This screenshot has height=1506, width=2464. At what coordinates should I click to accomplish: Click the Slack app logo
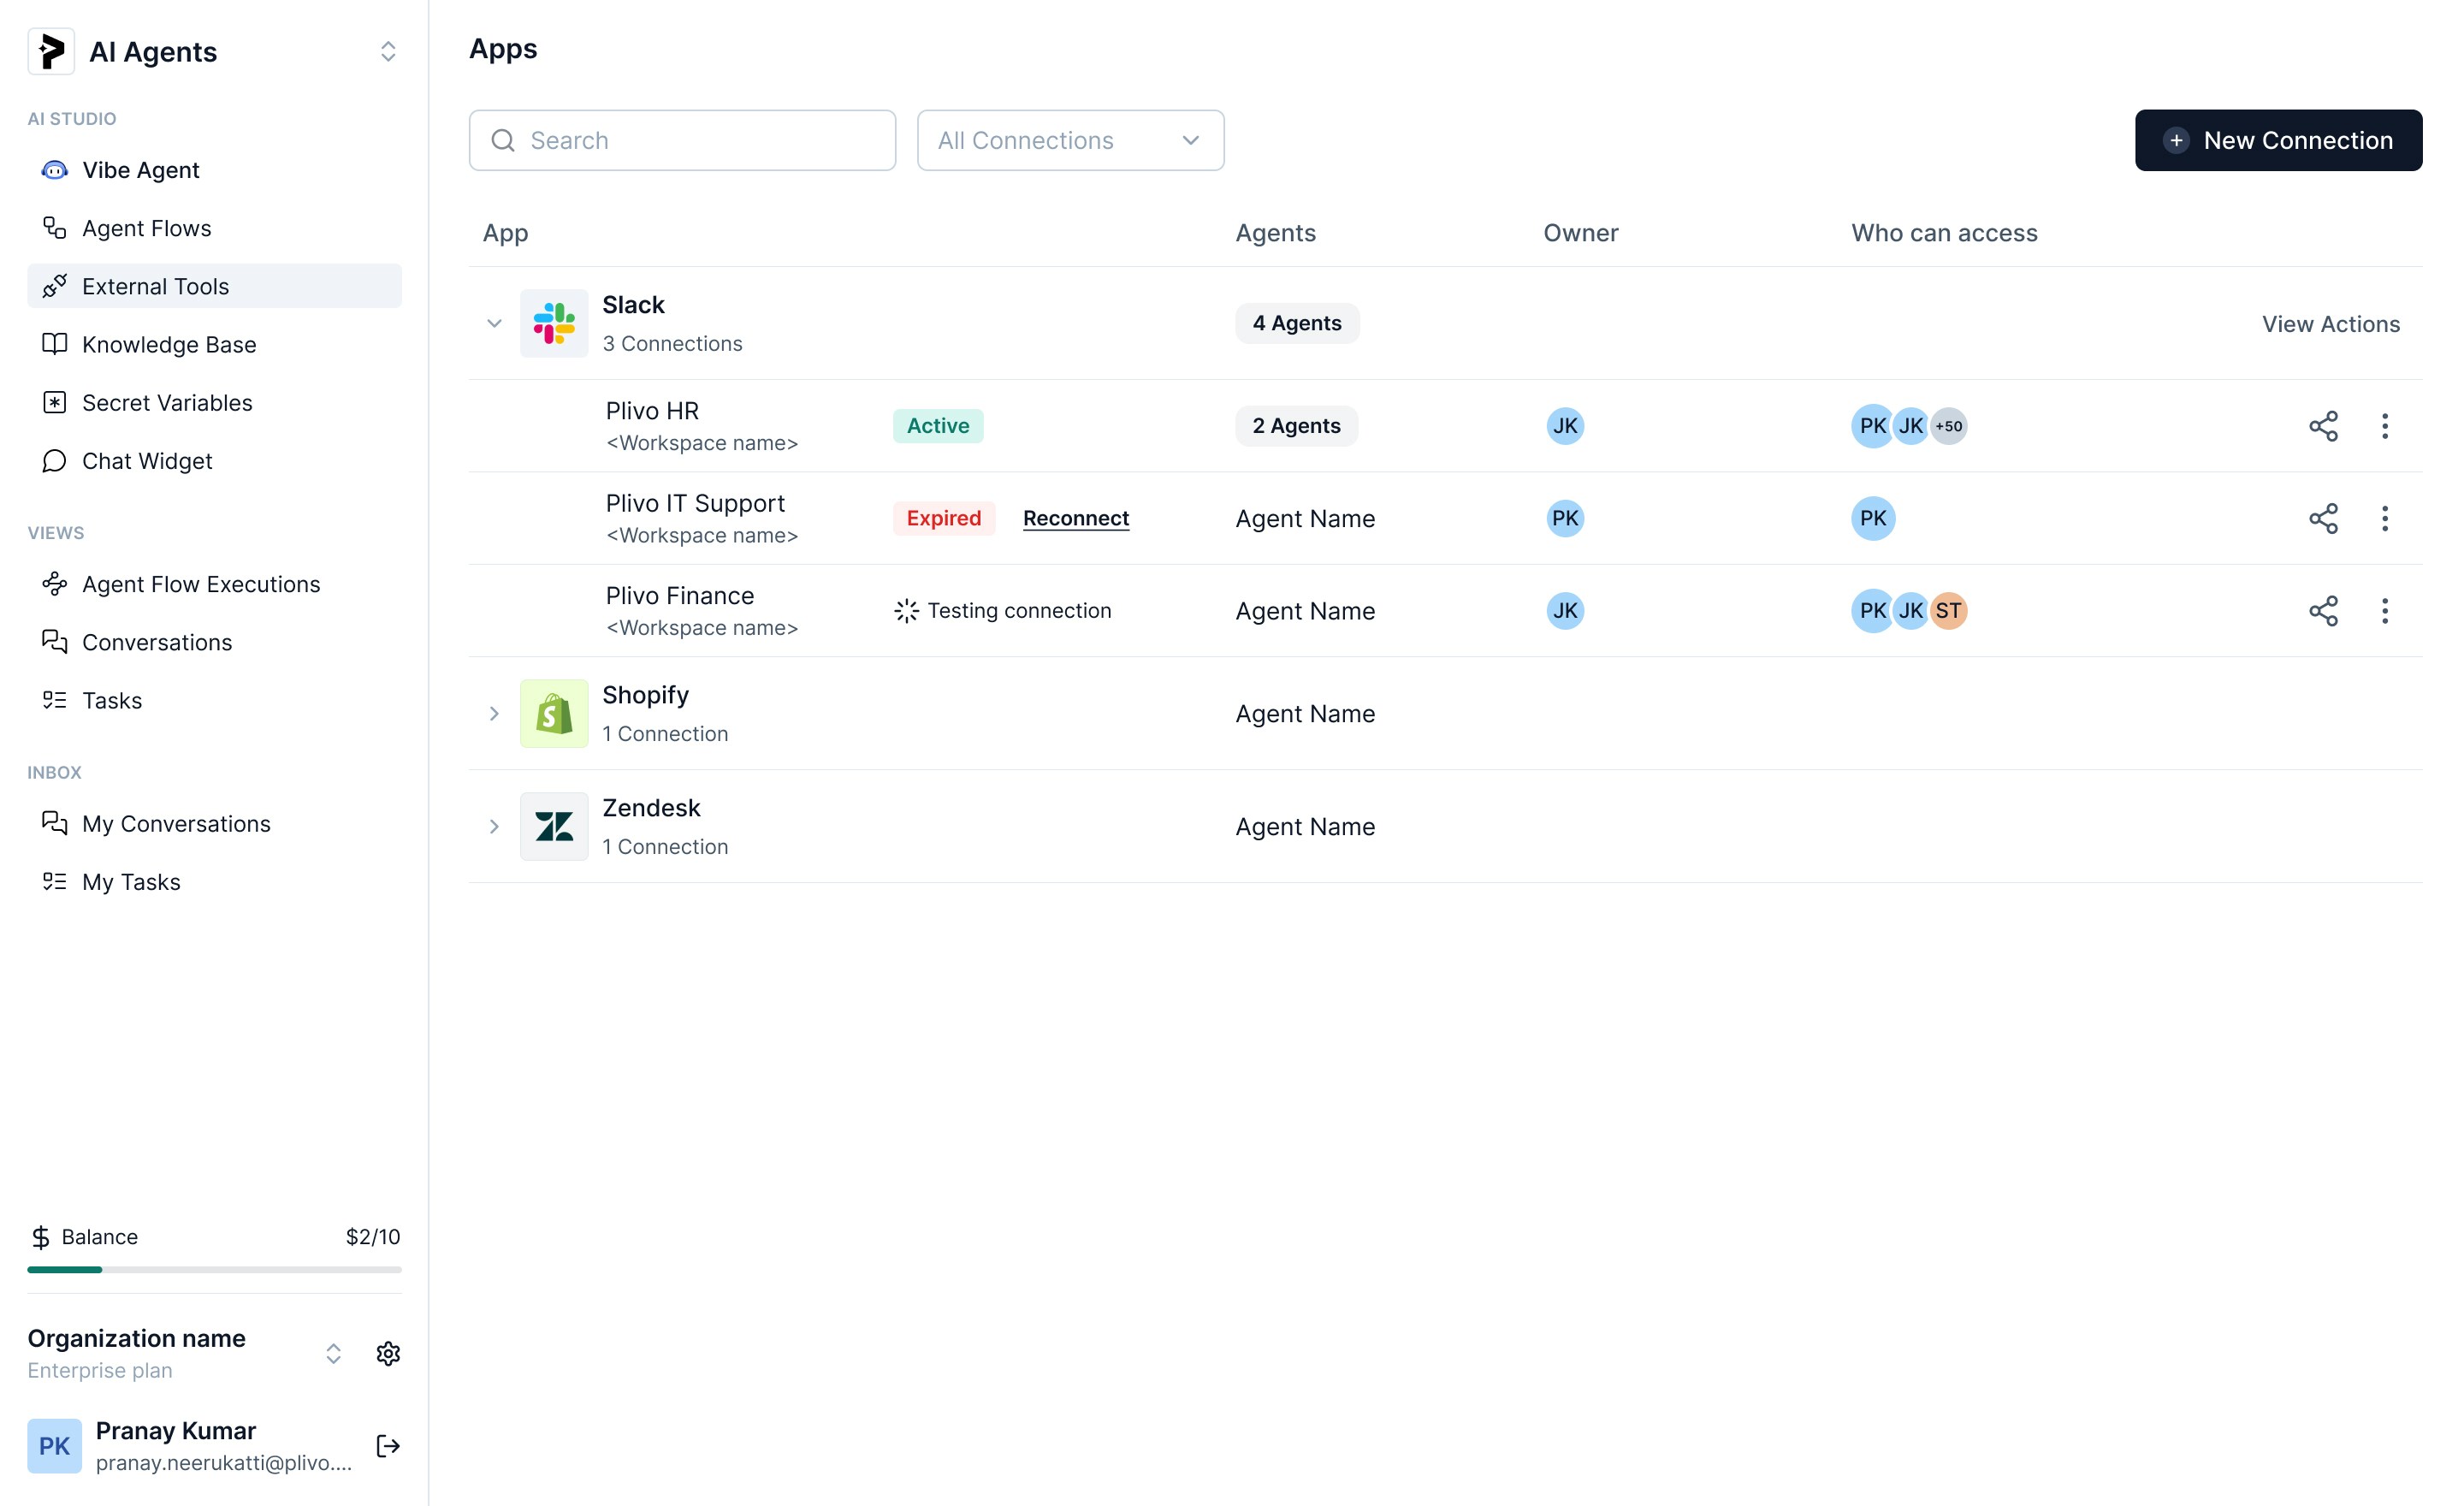[554, 323]
